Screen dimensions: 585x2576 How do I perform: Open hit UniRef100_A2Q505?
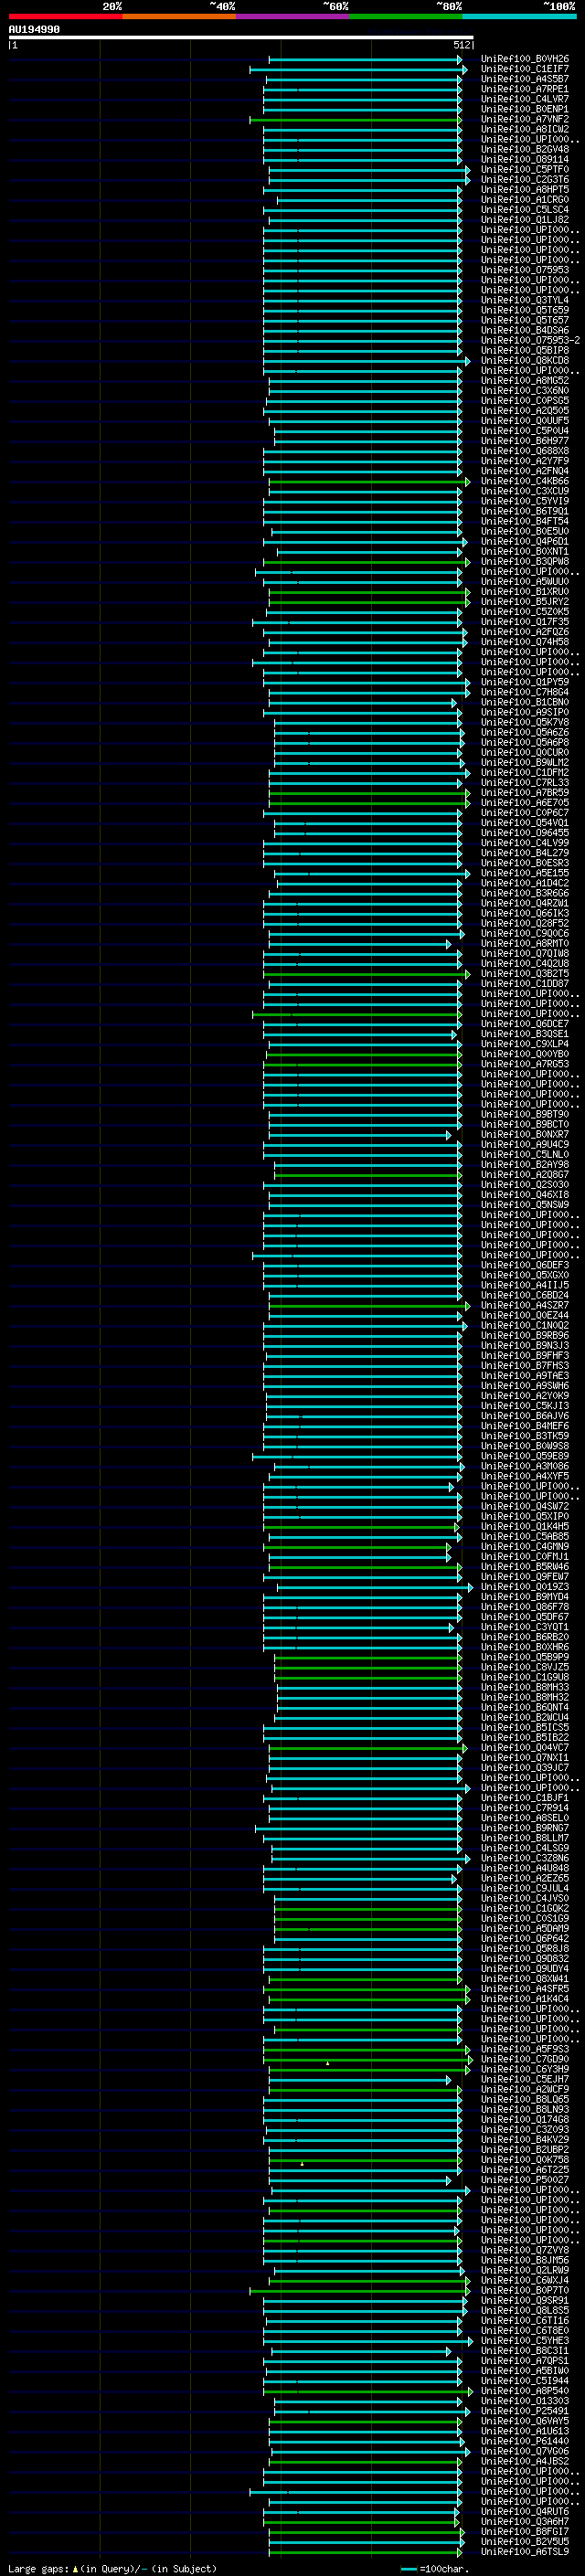coord(525,411)
